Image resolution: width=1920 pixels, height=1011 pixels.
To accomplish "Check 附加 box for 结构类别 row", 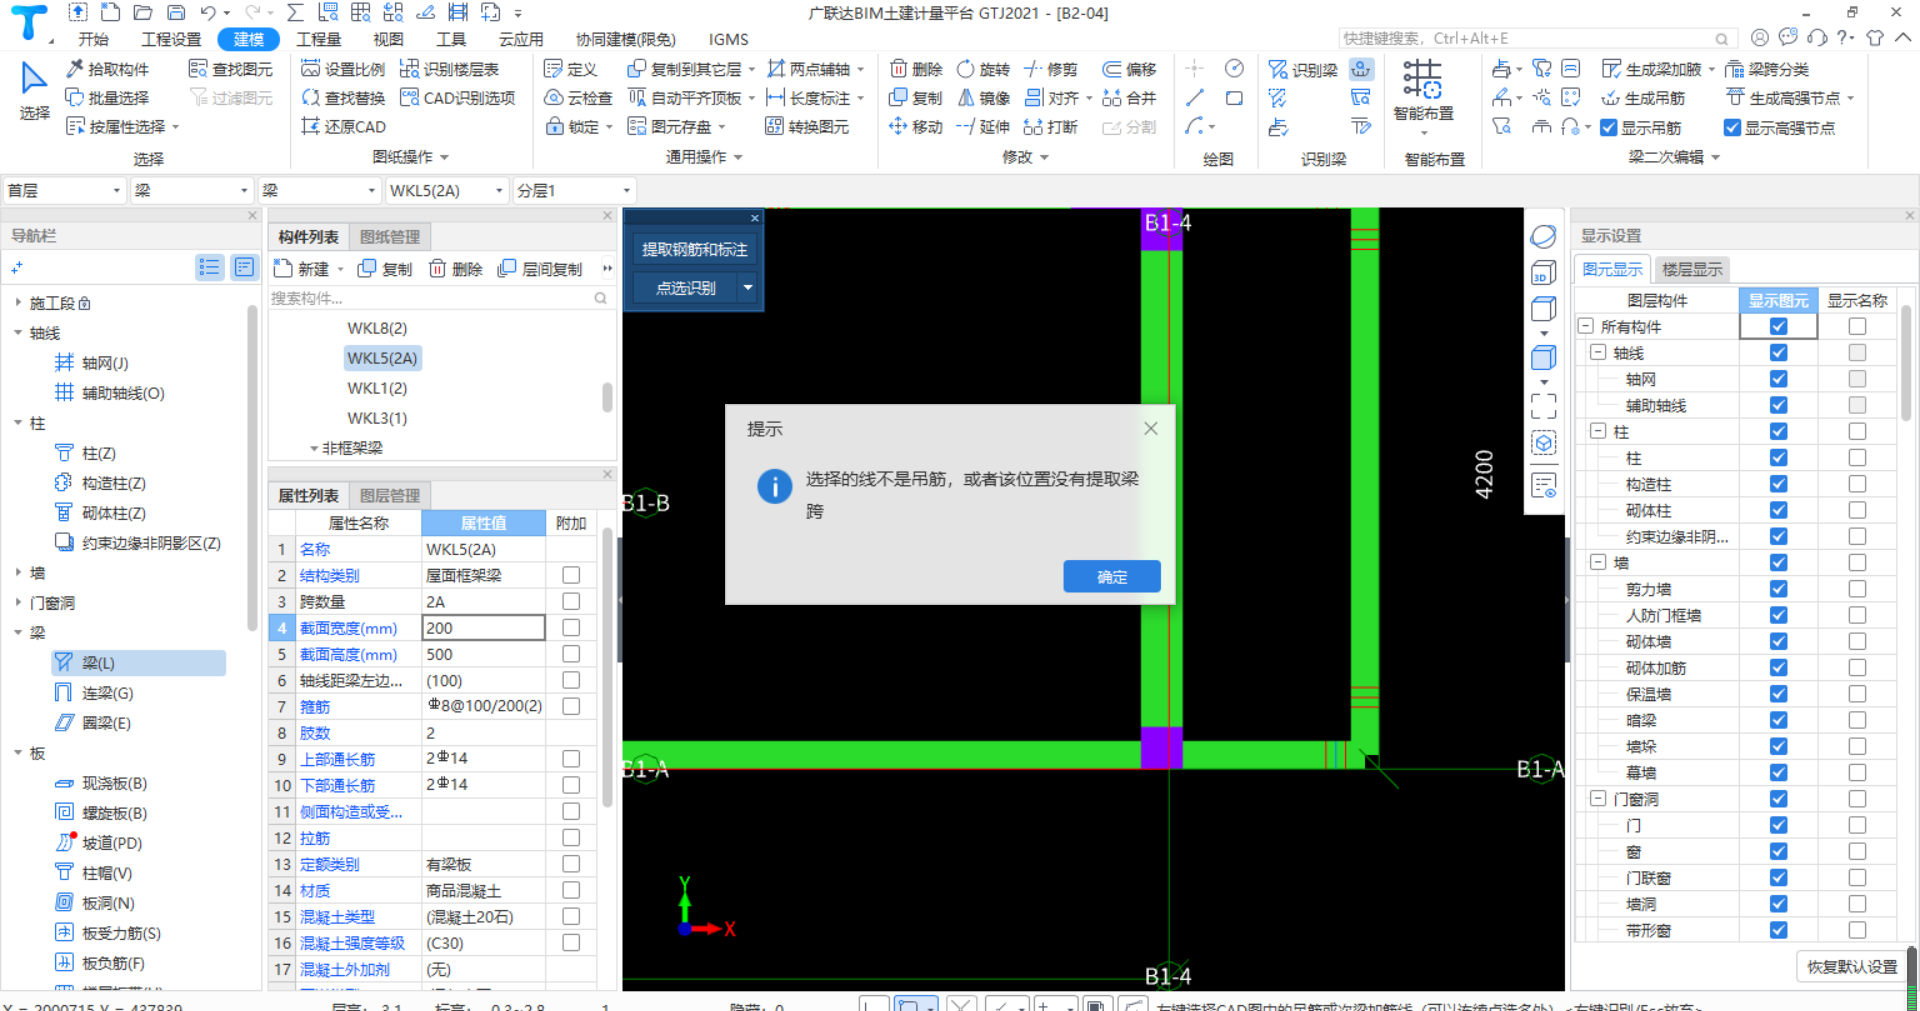I will [x=571, y=575].
